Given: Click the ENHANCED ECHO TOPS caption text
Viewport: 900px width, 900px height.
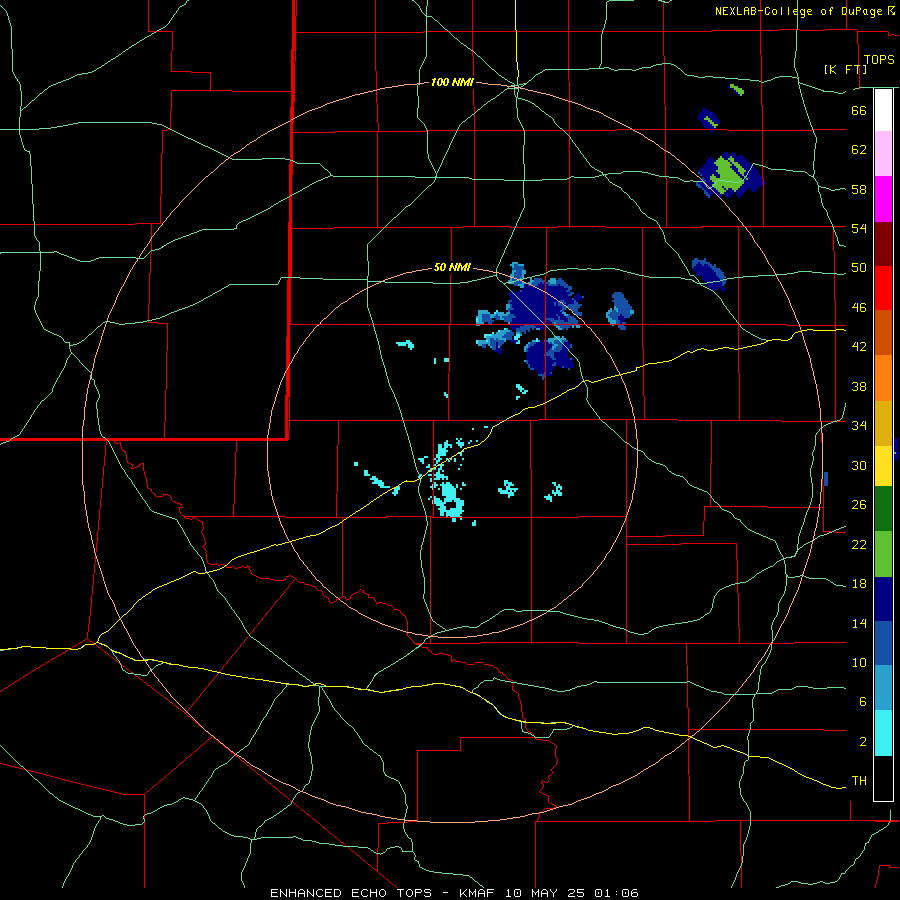Looking at the screenshot, I should tap(351, 893).
